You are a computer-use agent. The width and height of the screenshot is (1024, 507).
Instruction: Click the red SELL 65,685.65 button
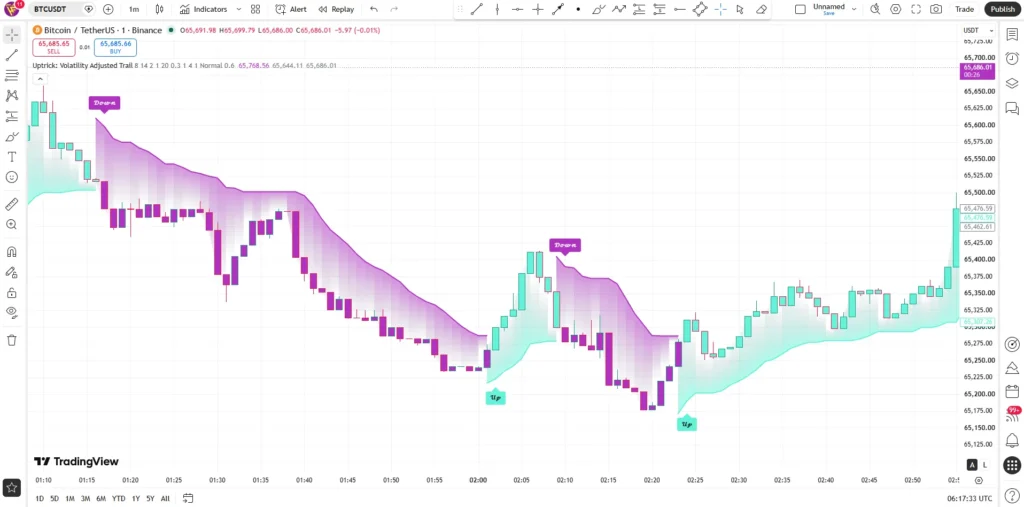point(54,47)
